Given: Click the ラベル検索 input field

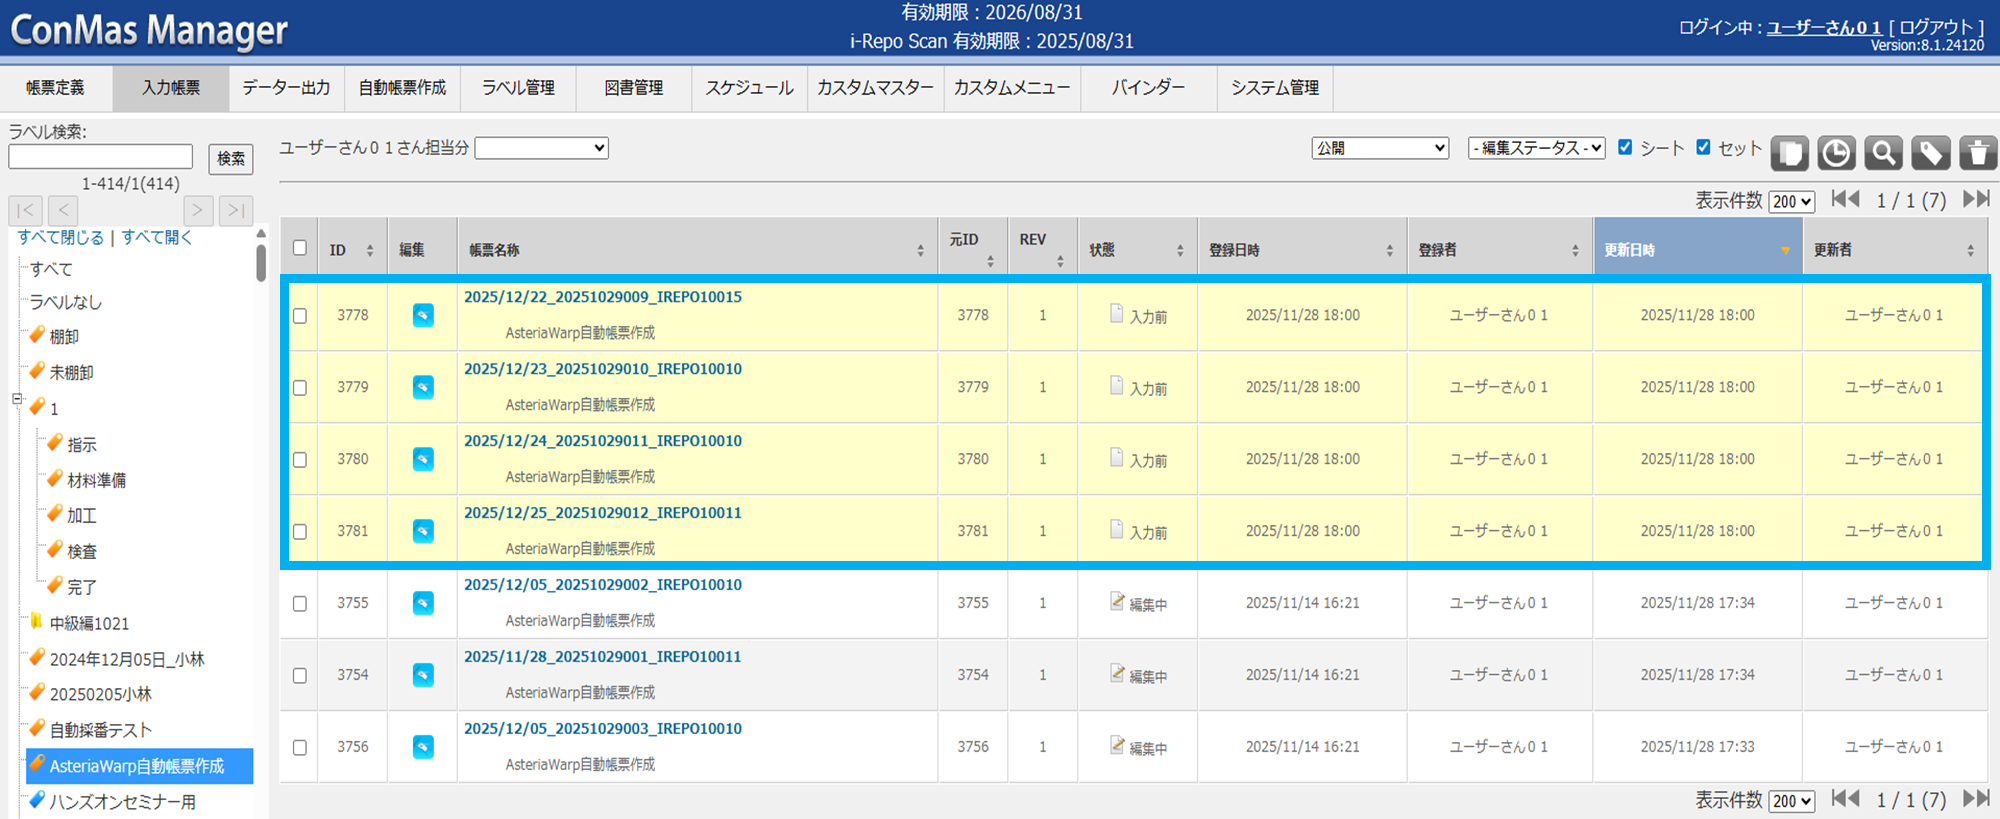Looking at the screenshot, I should click(x=101, y=157).
